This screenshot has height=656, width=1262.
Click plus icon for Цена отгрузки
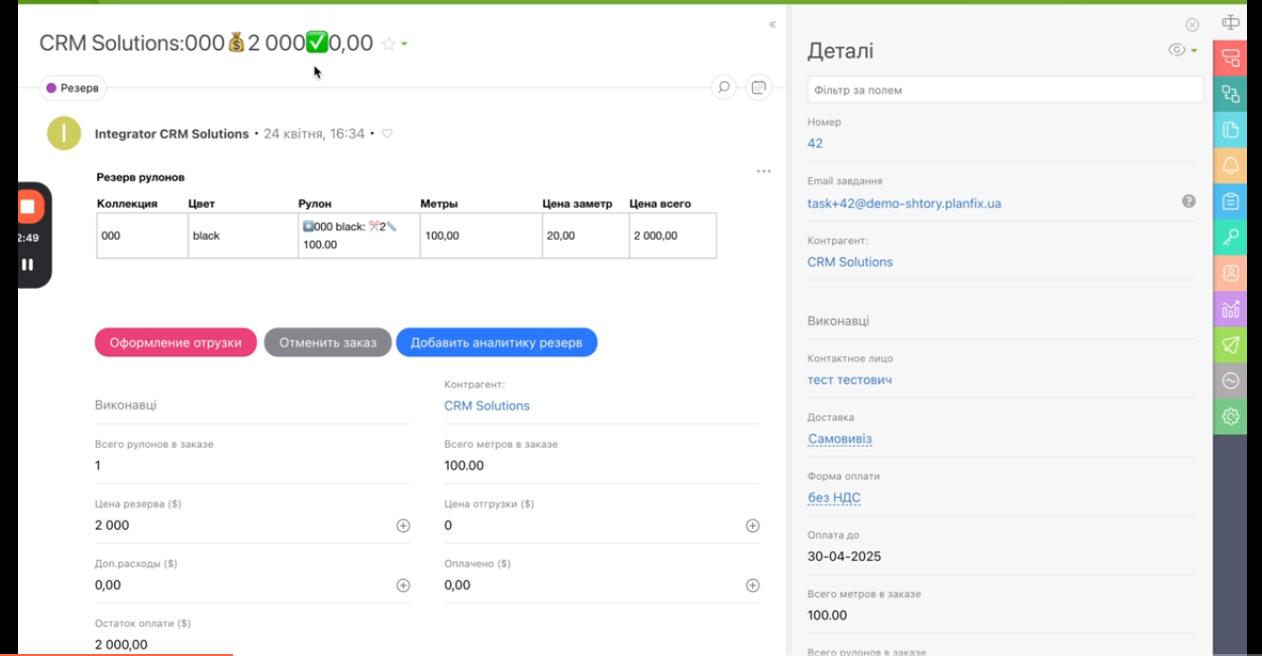point(753,526)
